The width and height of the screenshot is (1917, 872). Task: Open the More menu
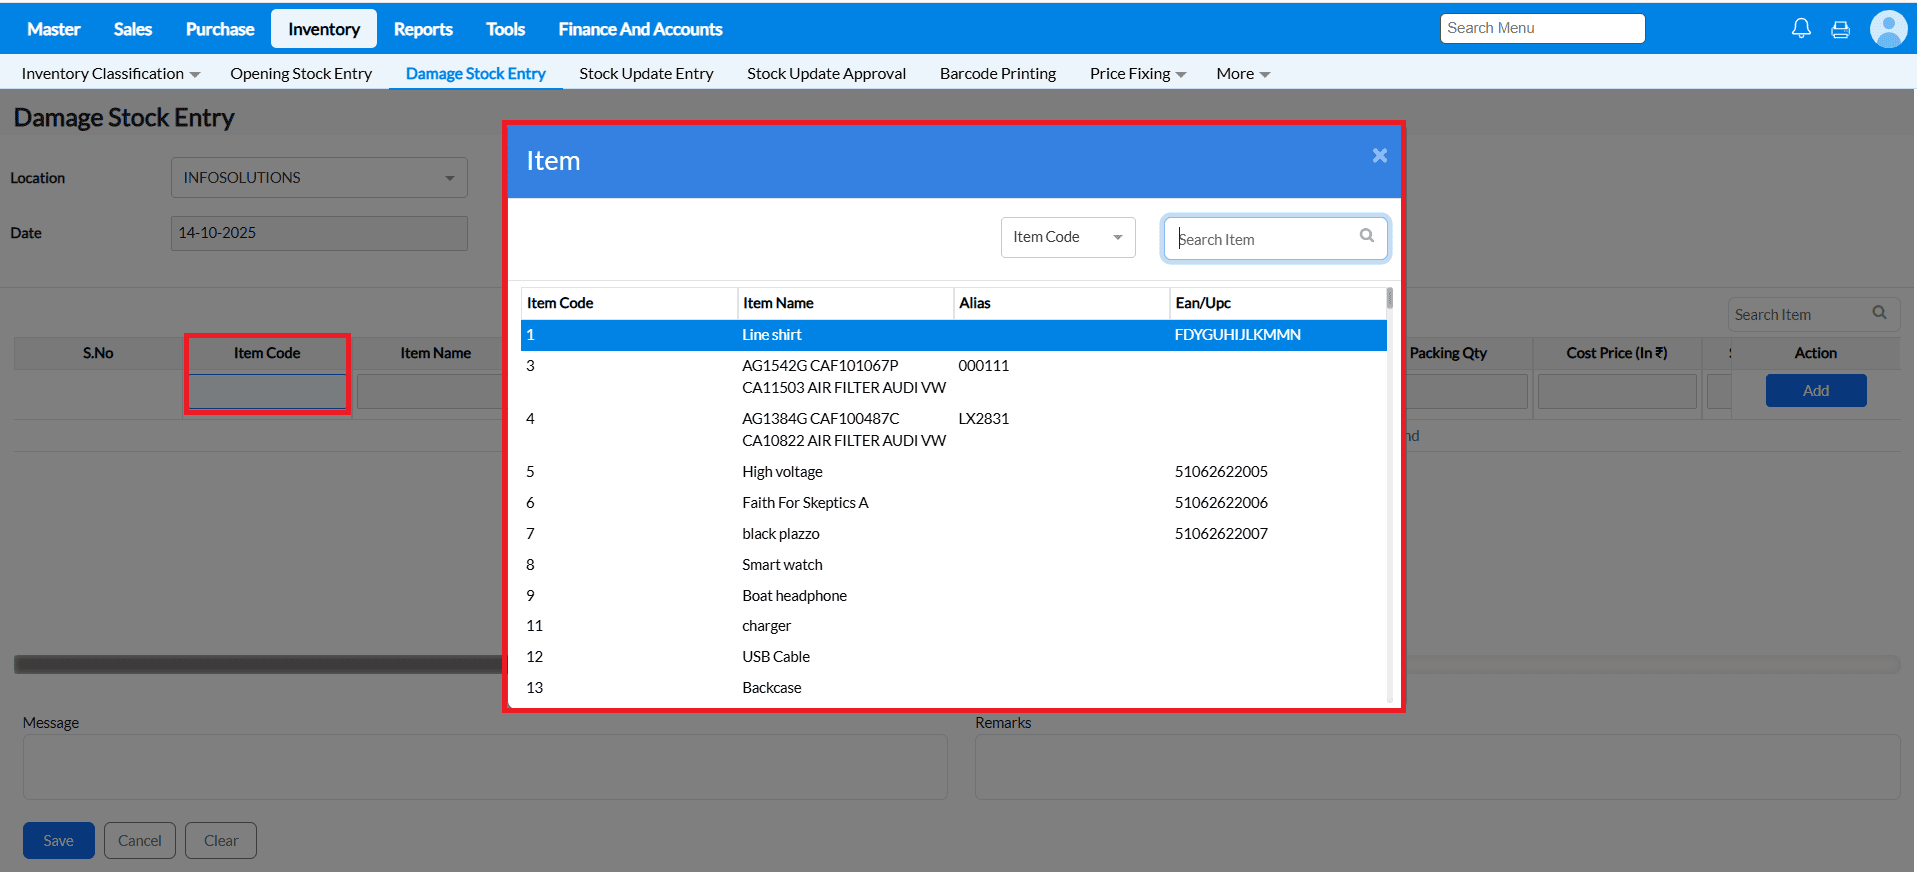(1242, 74)
